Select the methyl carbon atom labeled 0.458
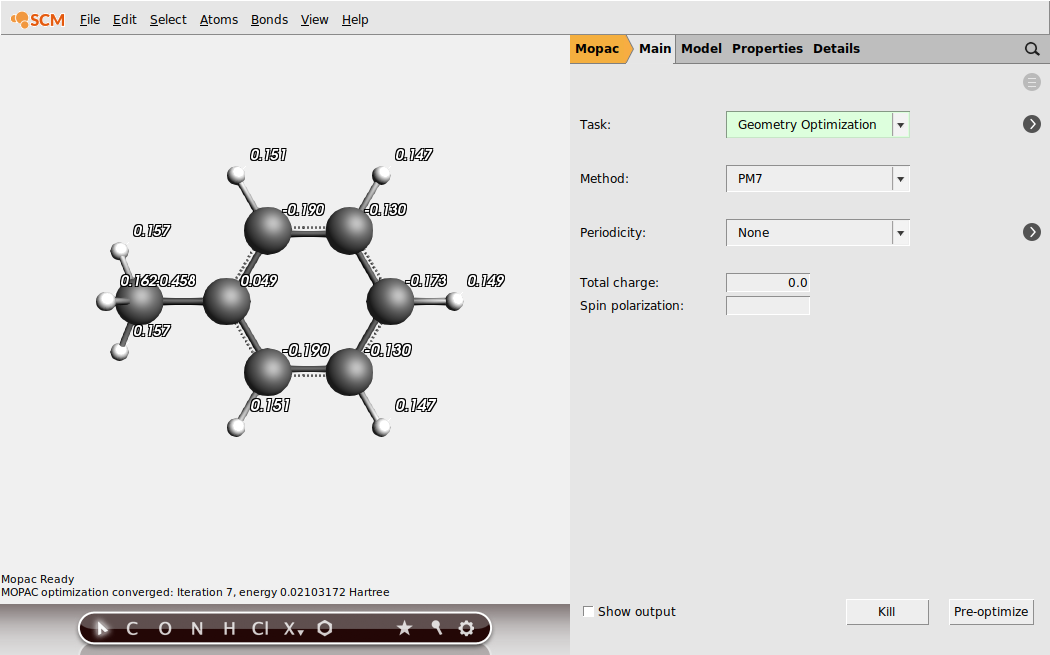1050x655 pixels. tap(140, 301)
